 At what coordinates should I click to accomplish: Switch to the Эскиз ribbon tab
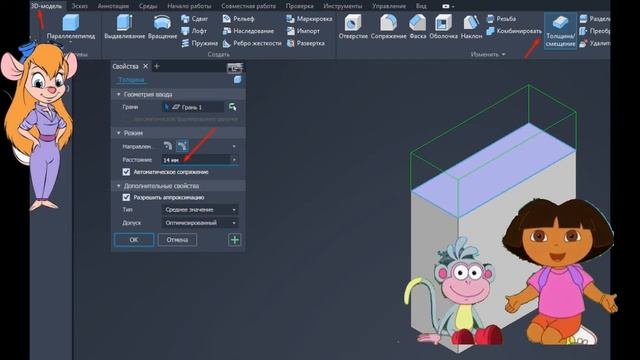80,6
